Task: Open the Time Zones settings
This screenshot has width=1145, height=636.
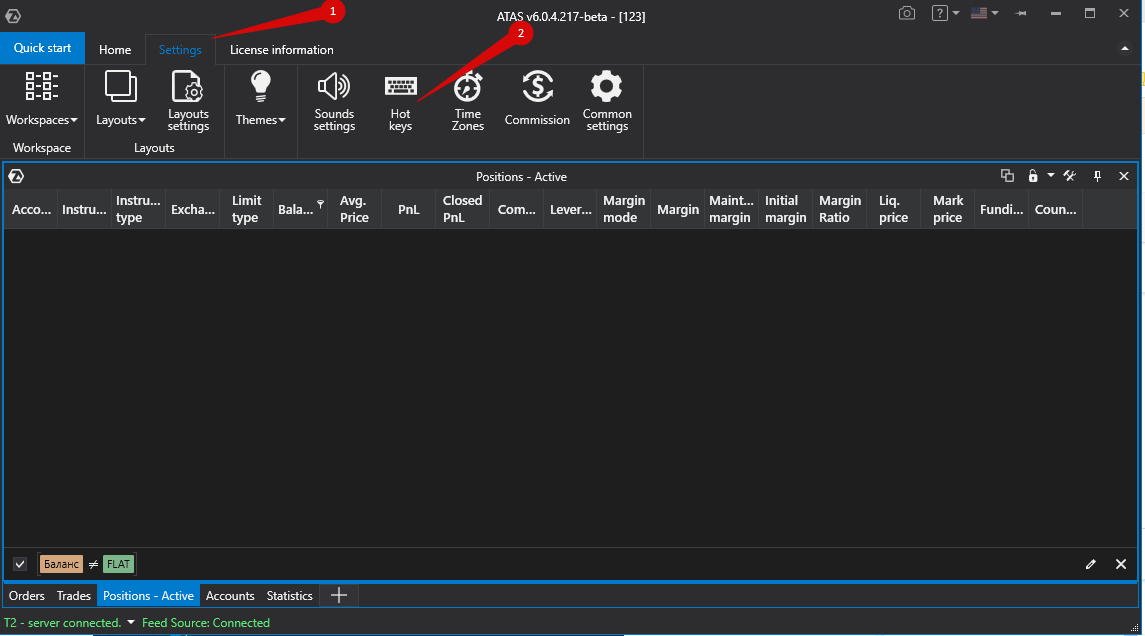Action: [x=467, y=99]
